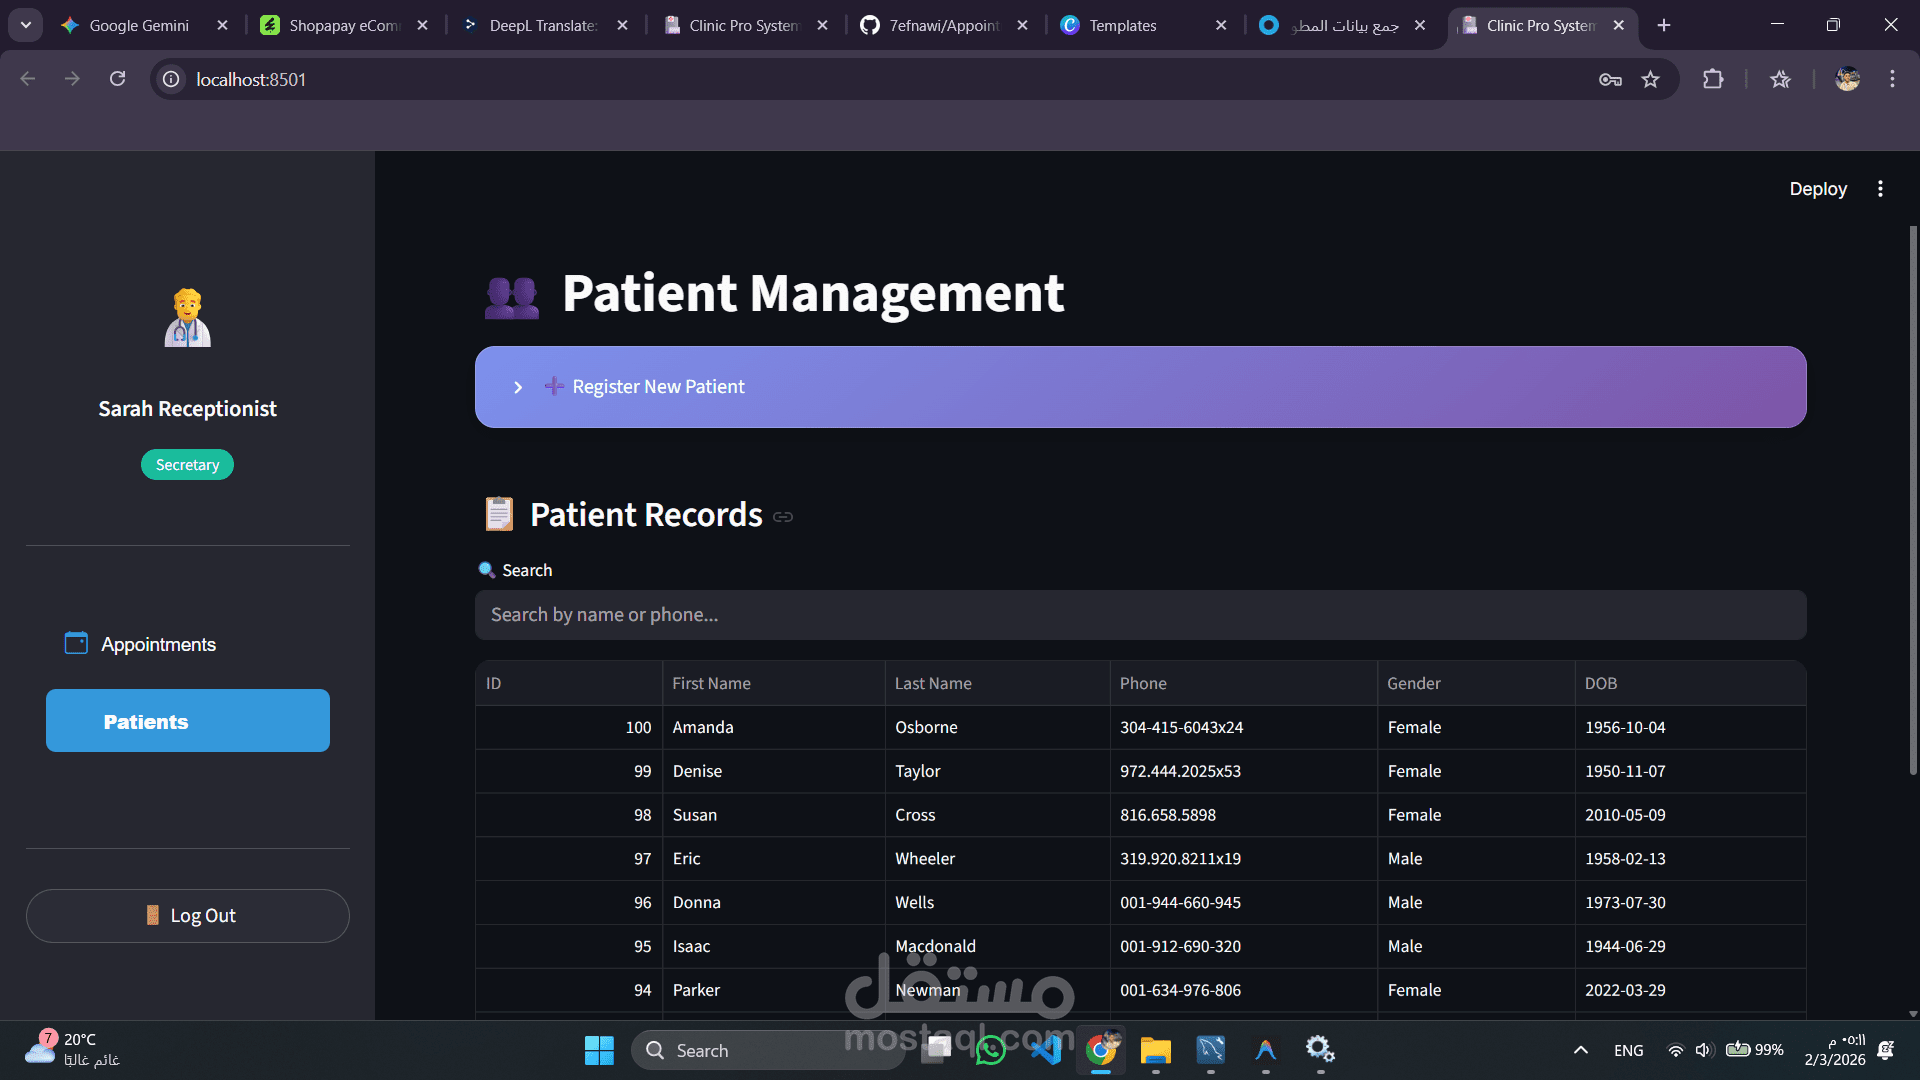Click the Patient Records anchor link icon
The width and height of the screenshot is (1920, 1080).
click(783, 517)
